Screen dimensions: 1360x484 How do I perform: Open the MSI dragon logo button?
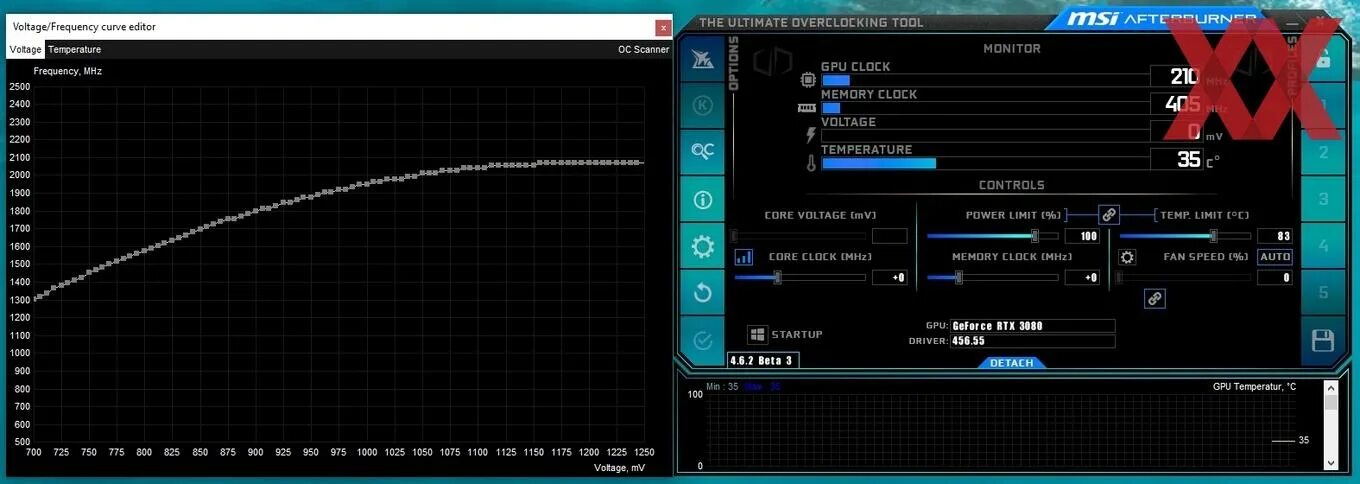[702, 58]
